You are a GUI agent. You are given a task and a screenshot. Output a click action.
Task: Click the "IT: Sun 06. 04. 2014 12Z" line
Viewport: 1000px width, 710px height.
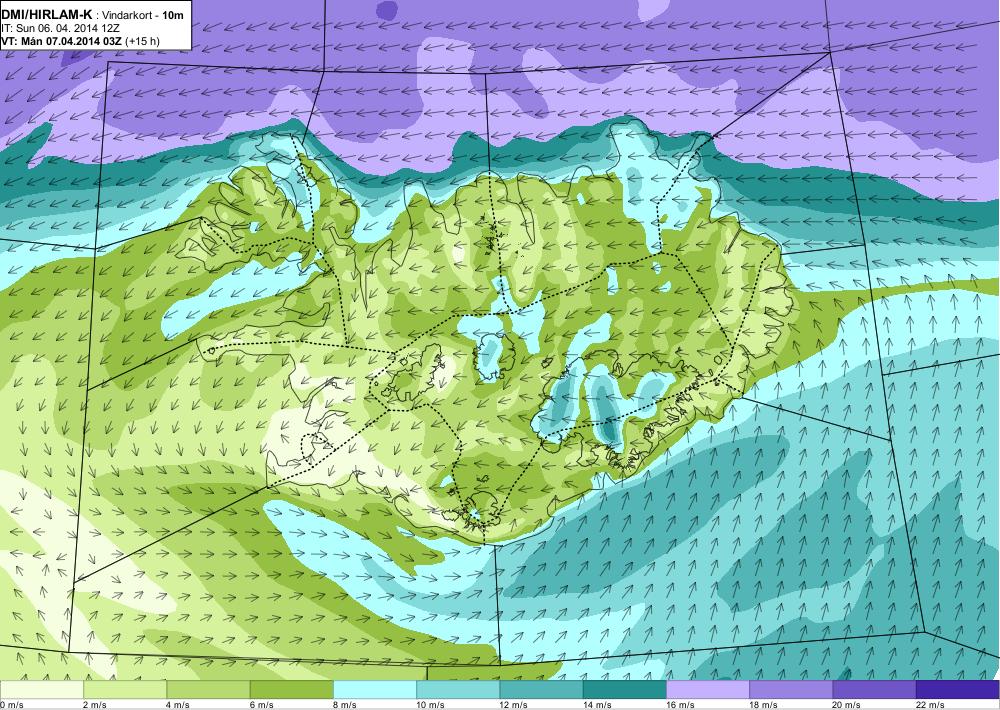(x=61, y=28)
